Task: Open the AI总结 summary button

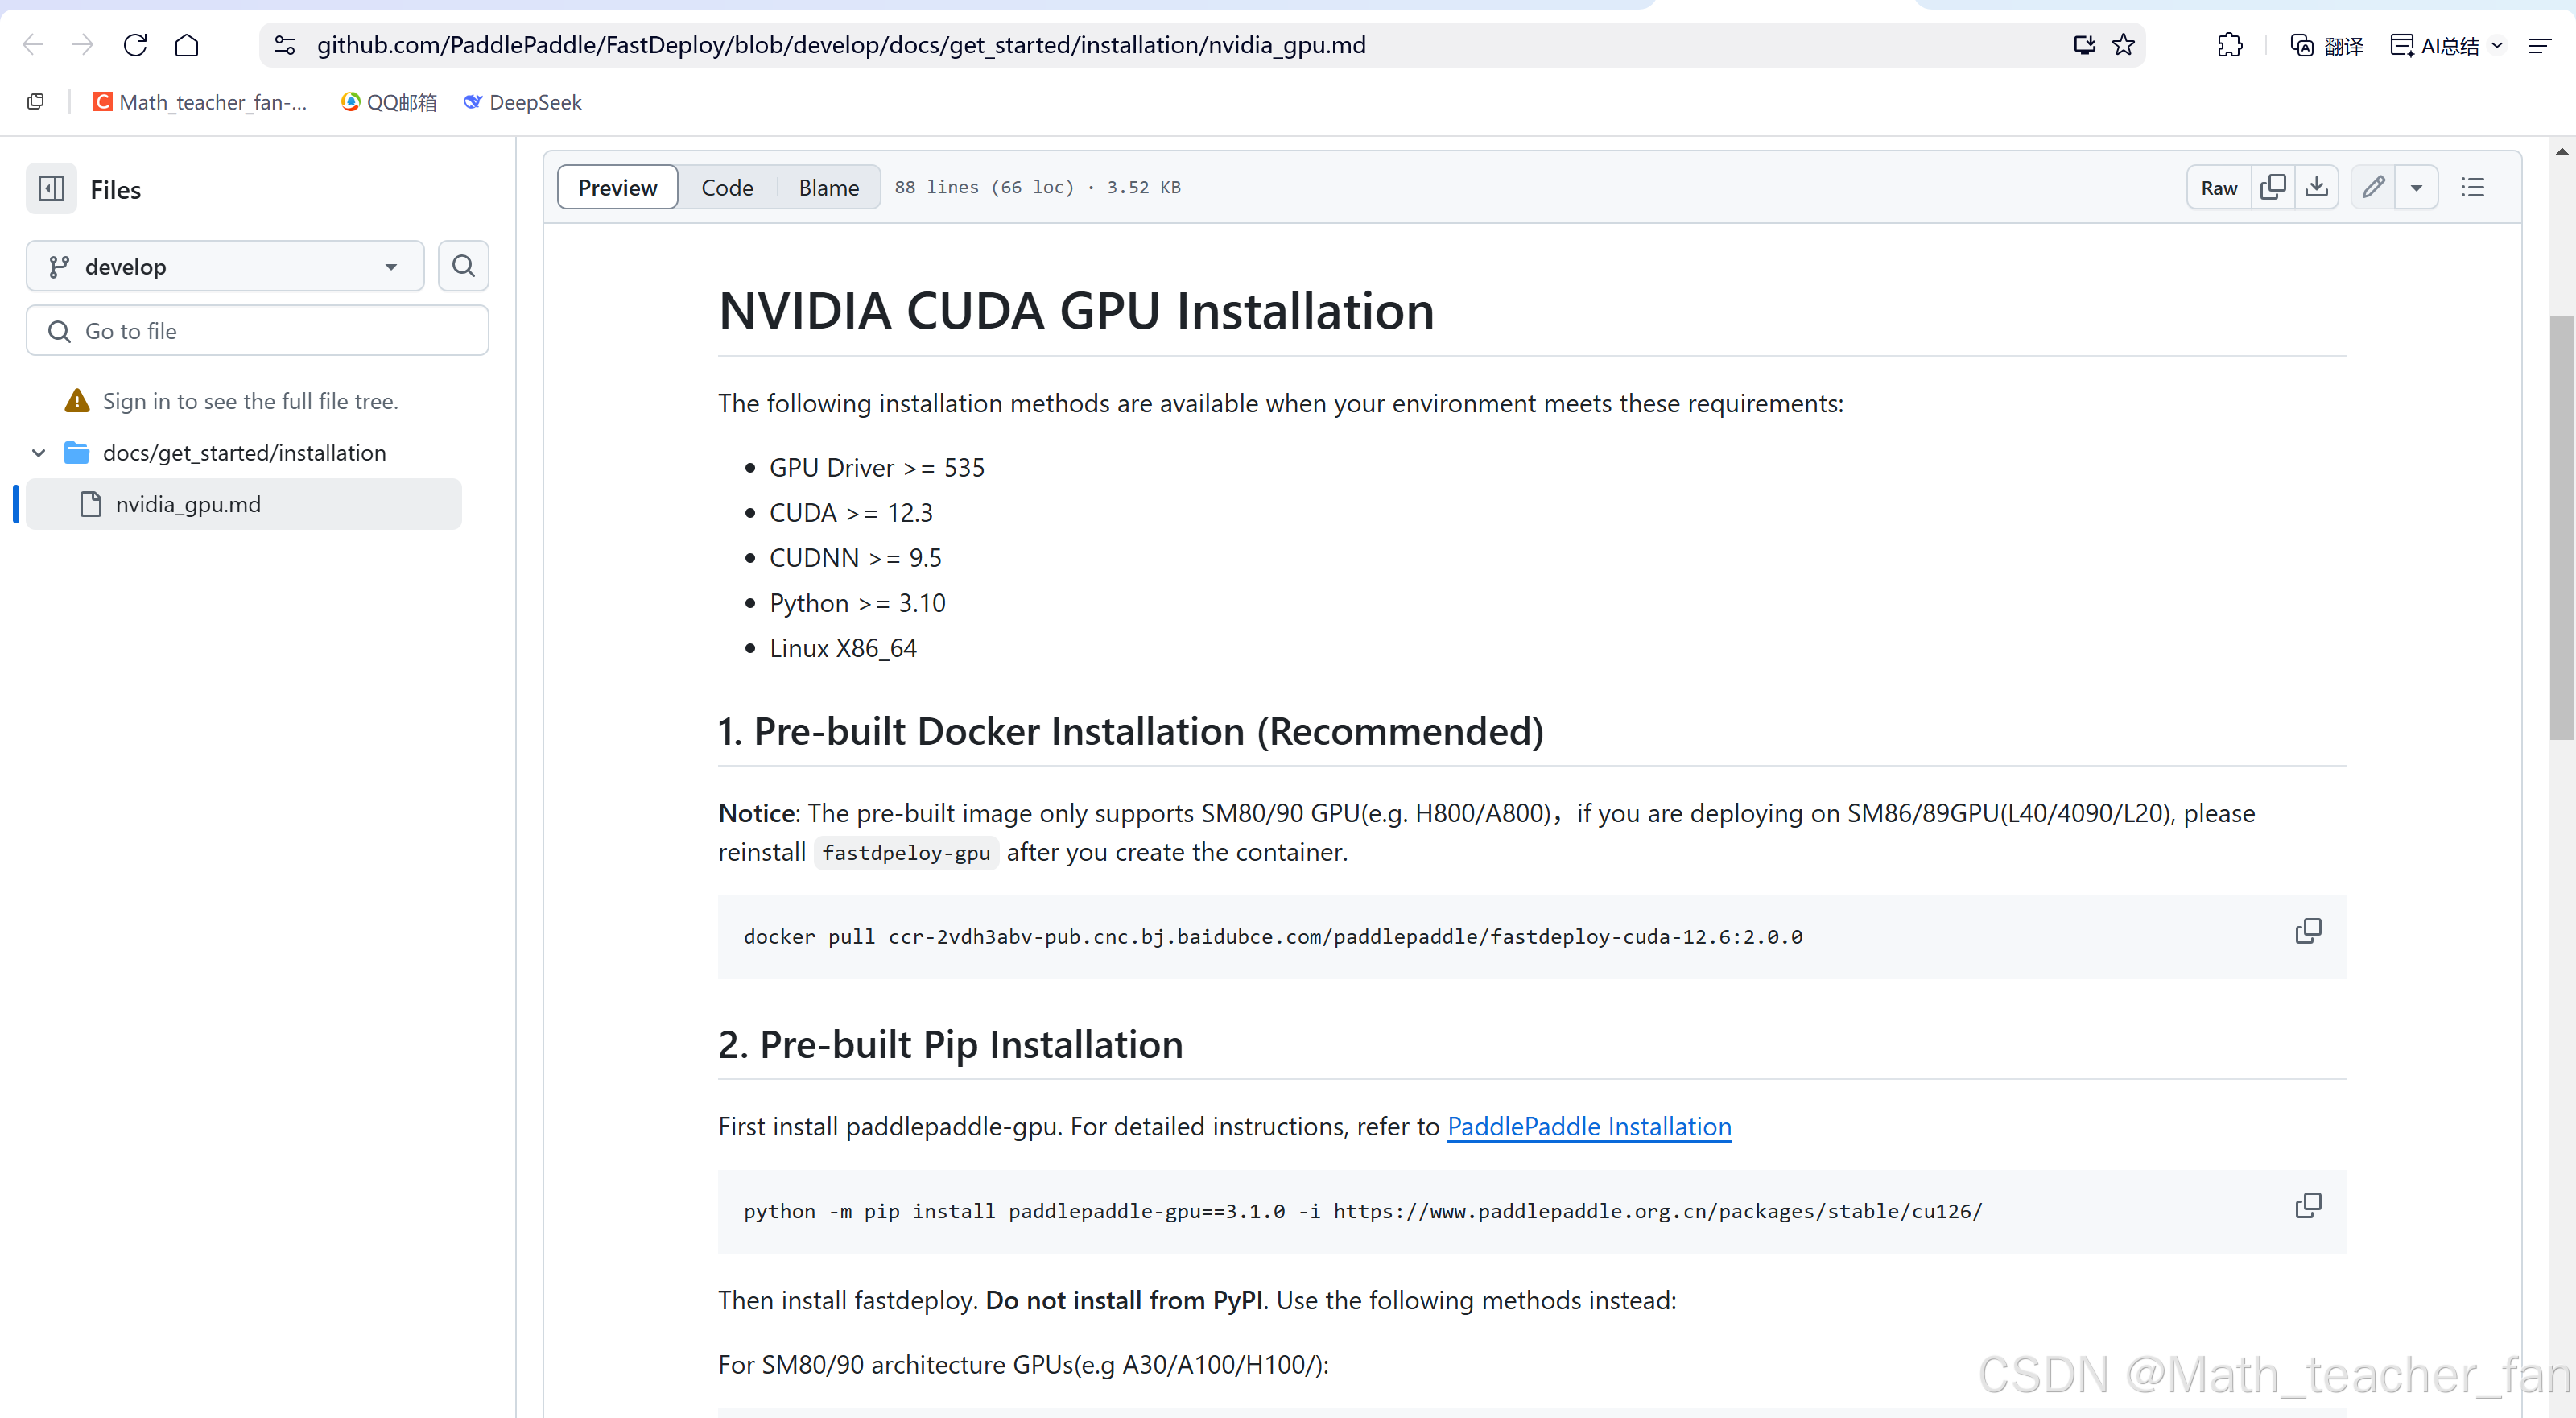Action: 2434,45
